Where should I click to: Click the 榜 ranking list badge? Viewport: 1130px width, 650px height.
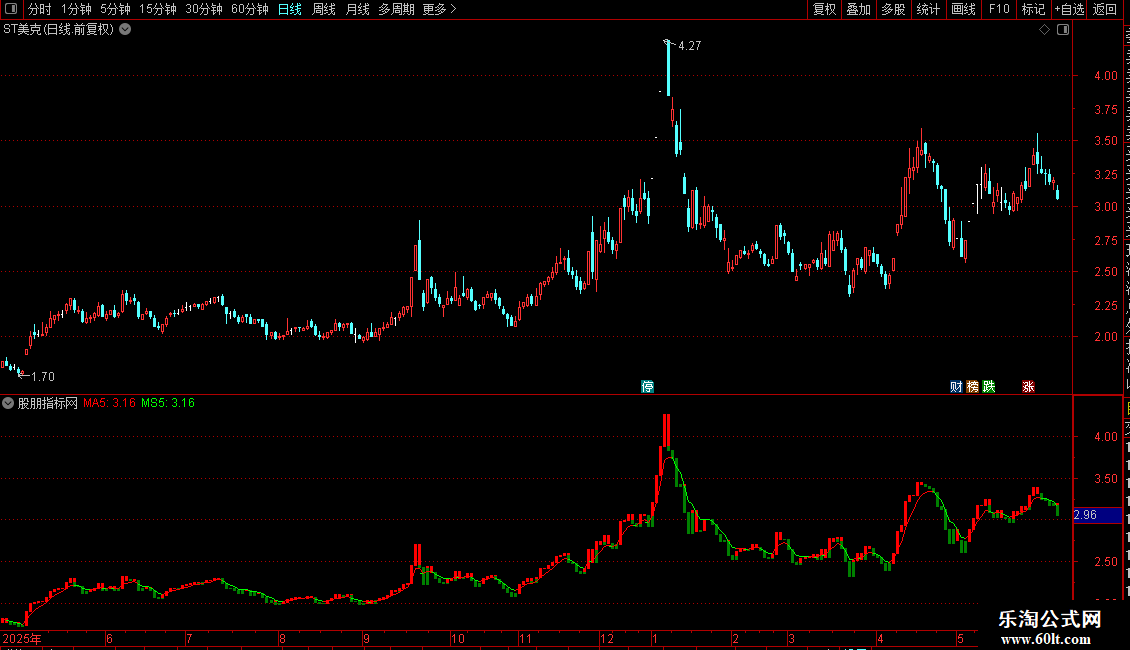pos(972,387)
